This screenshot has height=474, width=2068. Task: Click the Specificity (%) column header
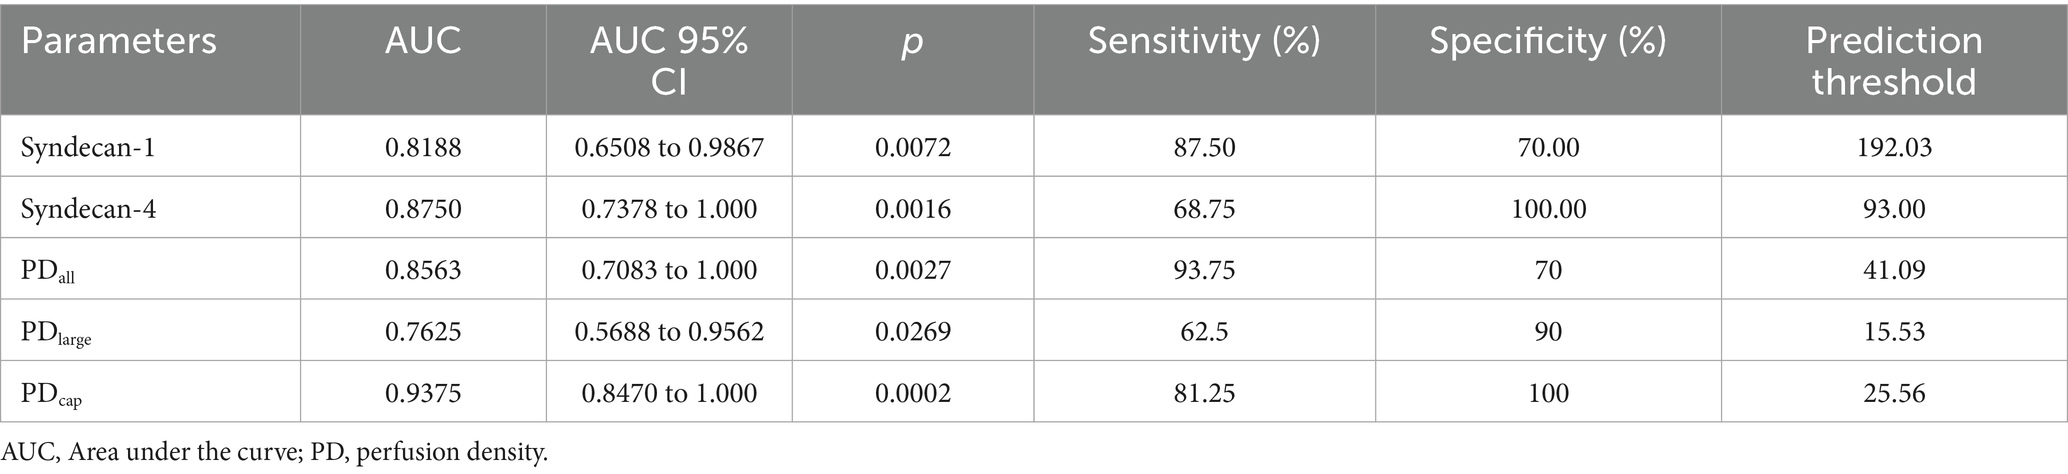pos(1547,41)
